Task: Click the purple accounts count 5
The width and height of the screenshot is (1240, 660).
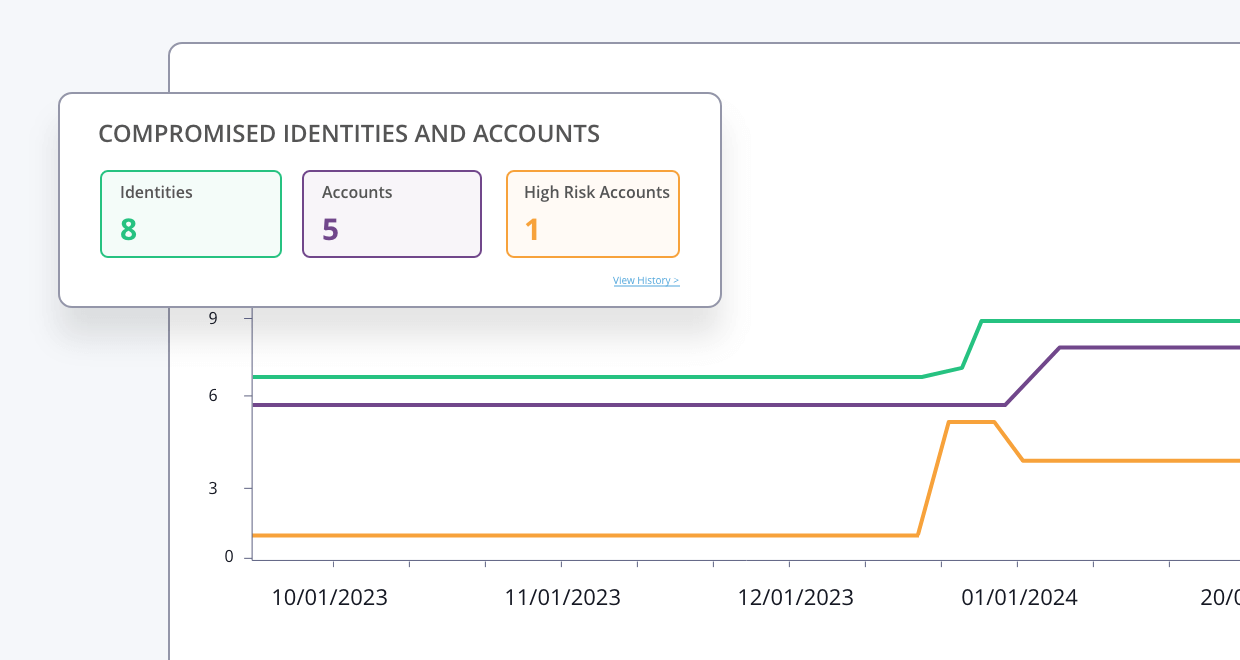Action: (330, 230)
